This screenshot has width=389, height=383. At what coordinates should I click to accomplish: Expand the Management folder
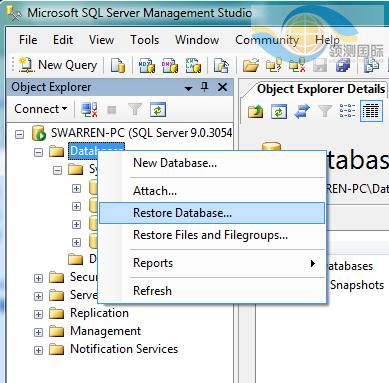pos(38,332)
